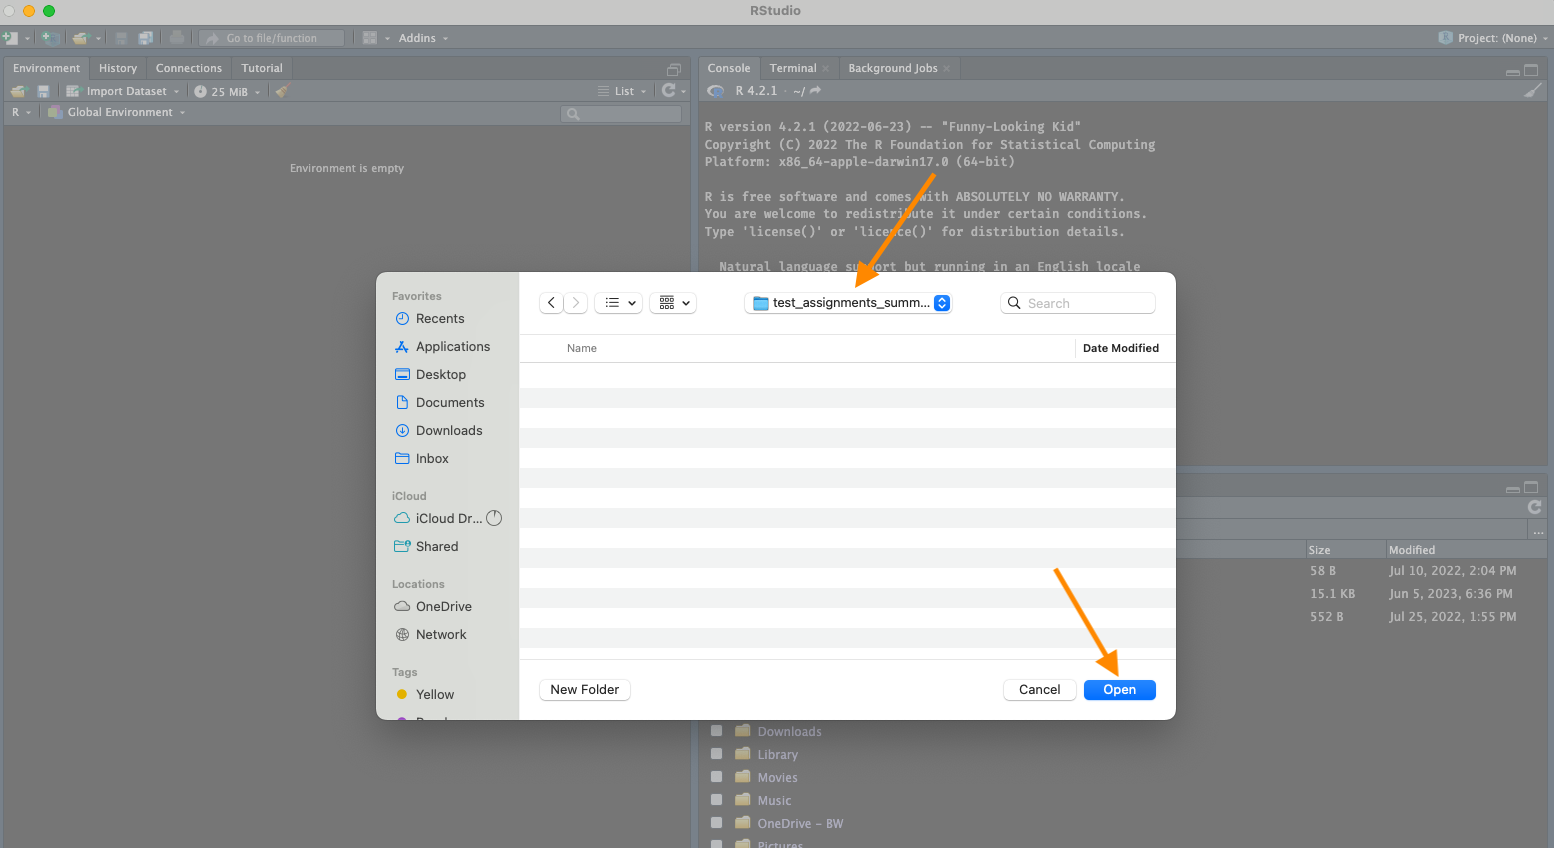The image size is (1554, 848).
Task: Expand the list view options dropdown
Action: pyautogui.click(x=619, y=303)
